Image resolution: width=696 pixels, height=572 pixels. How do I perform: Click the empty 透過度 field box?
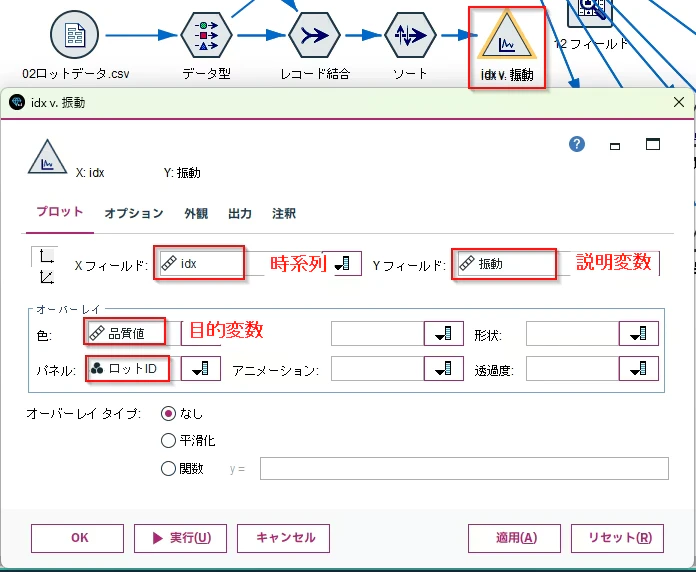[x=573, y=369]
